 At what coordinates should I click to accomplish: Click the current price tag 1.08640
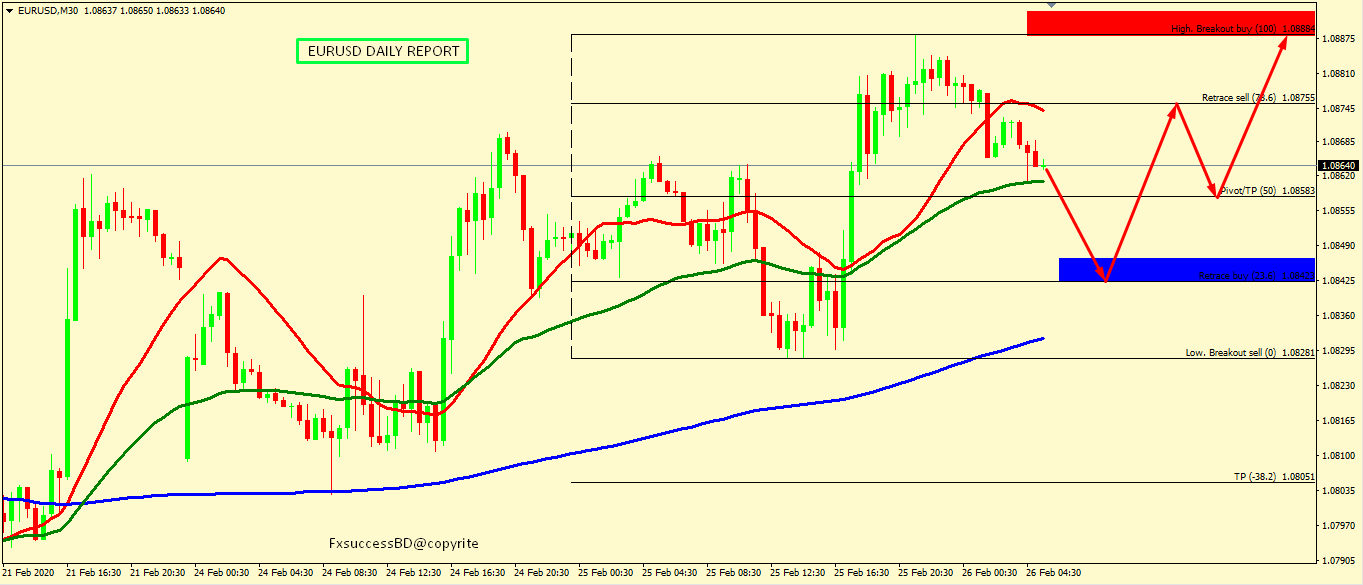point(1338,165)
